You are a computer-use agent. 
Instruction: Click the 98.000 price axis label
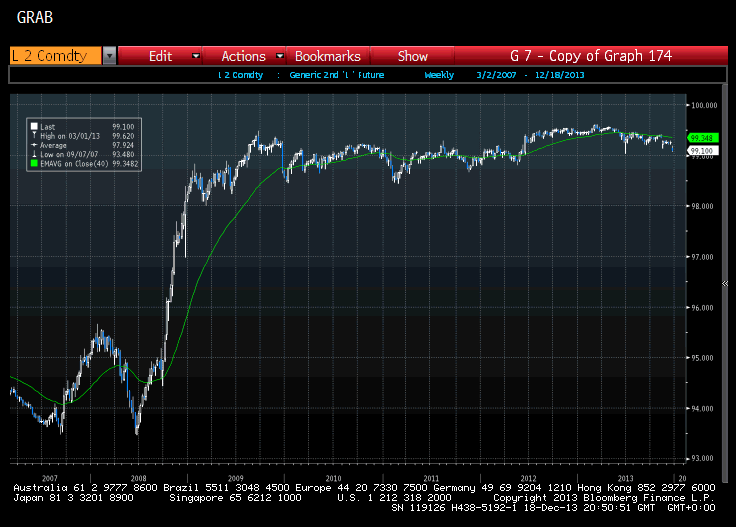pyautogui.click(x=702, y=206)
